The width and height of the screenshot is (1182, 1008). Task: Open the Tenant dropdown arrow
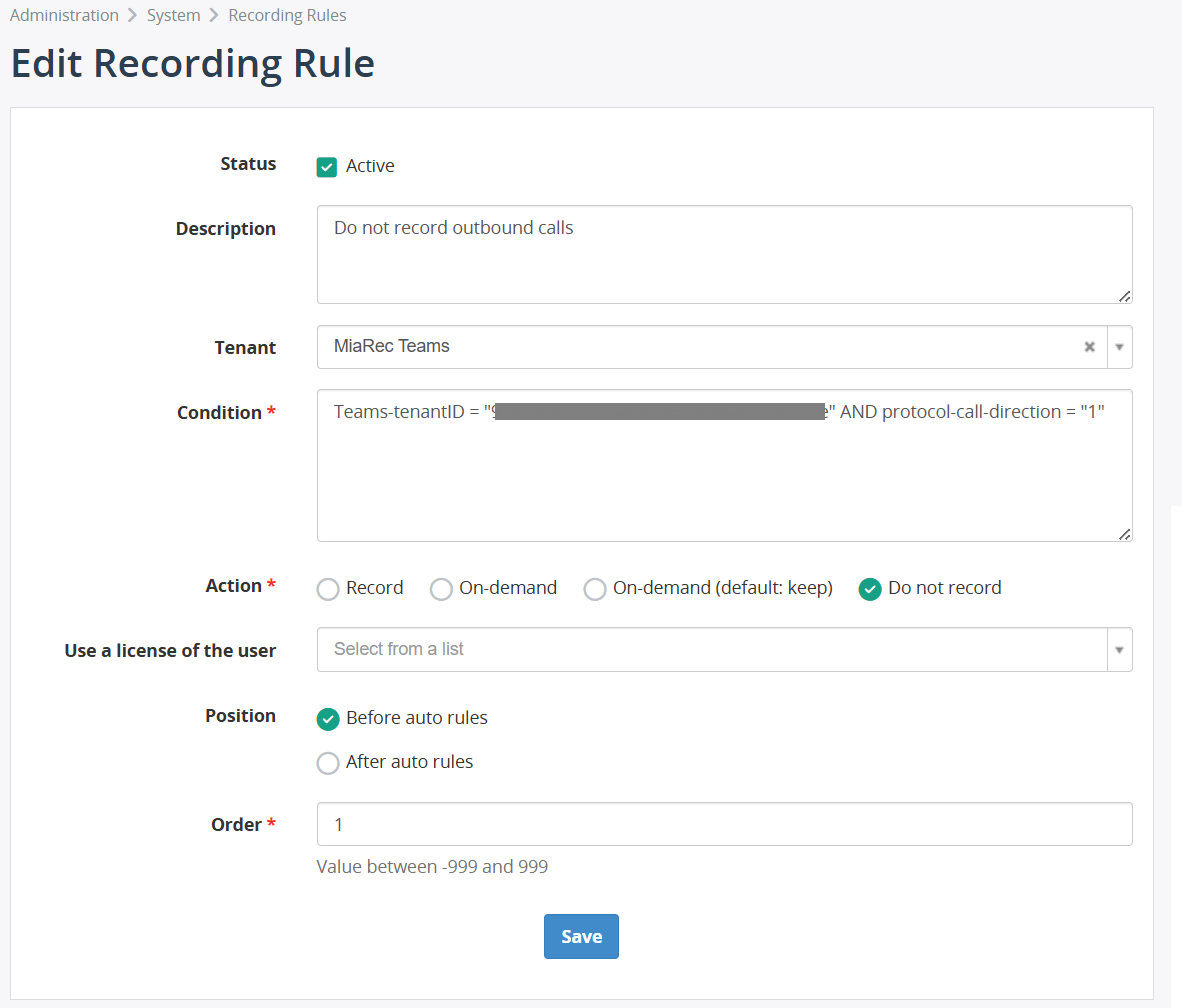[1119, 347]
